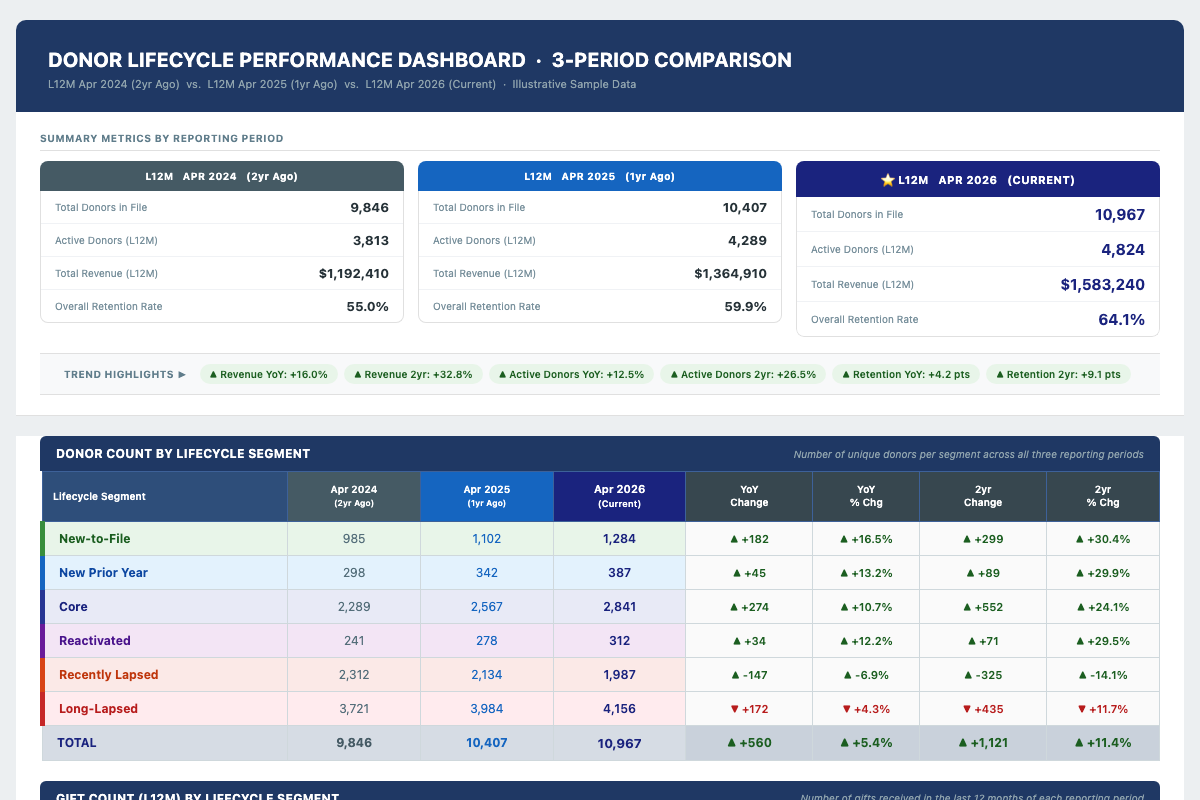Click the TOTAL row label
The image size is (1200, 800).
pyautogui.click(x=77, y=743)
